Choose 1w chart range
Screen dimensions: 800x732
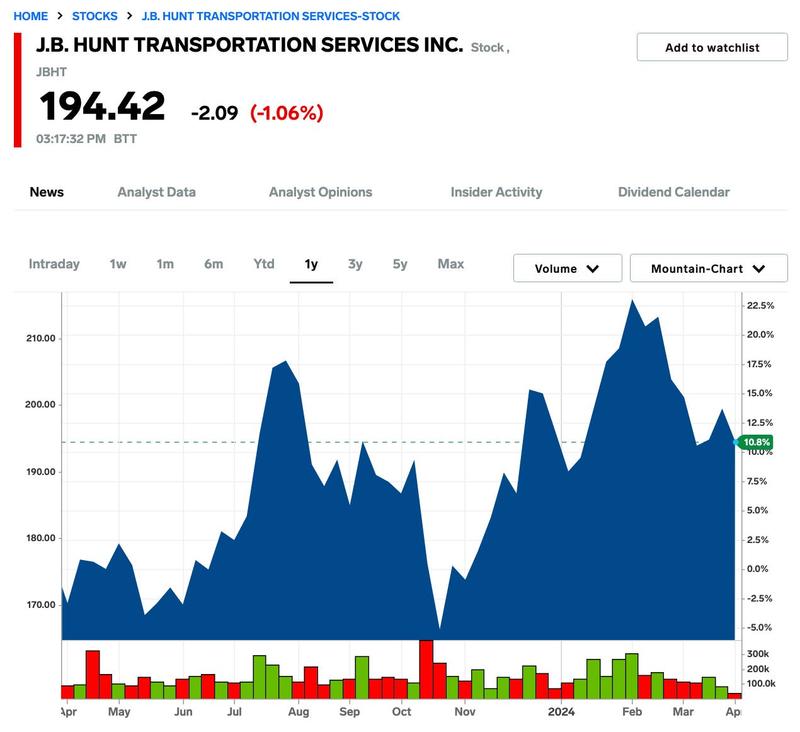click(117, 264)
